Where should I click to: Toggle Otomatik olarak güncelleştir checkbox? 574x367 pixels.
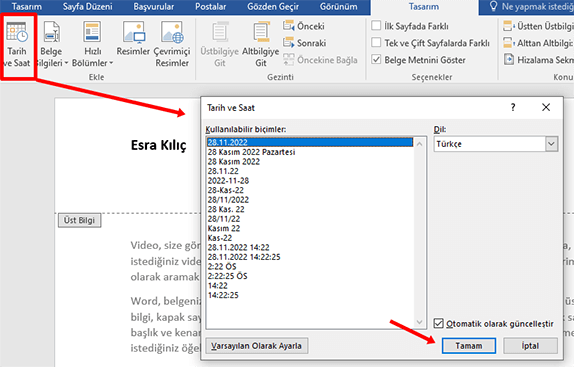[439, 323]
